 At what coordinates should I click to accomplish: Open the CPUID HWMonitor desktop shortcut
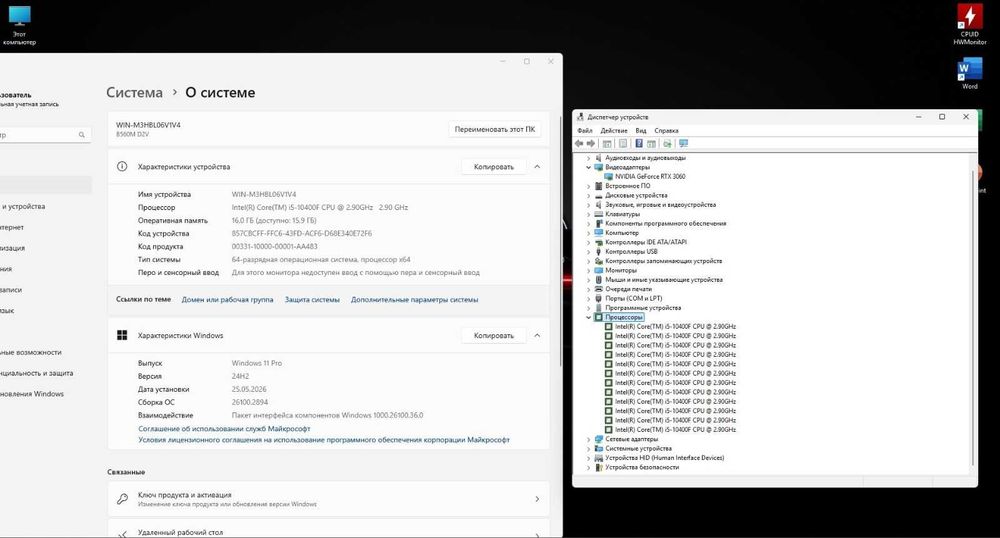969,25
